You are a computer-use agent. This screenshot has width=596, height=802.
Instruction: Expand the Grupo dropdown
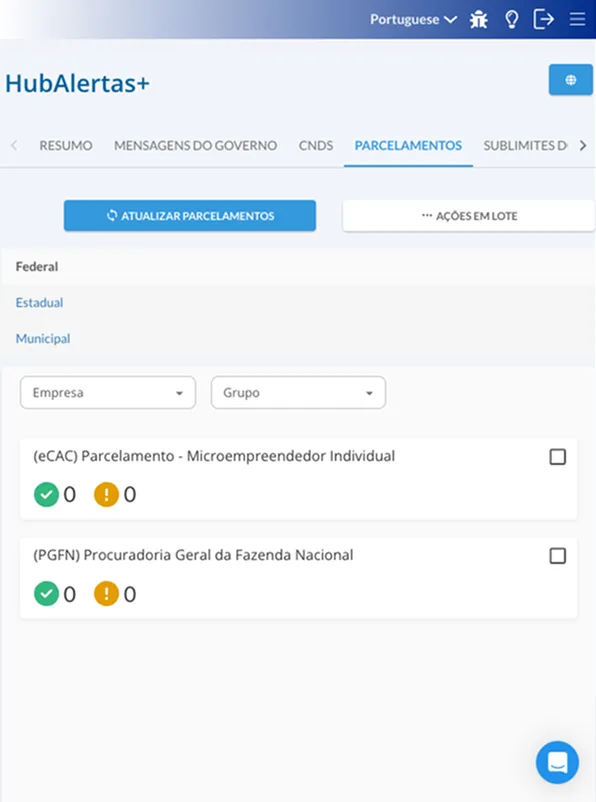pyautogui.click(x=298, y=393)
